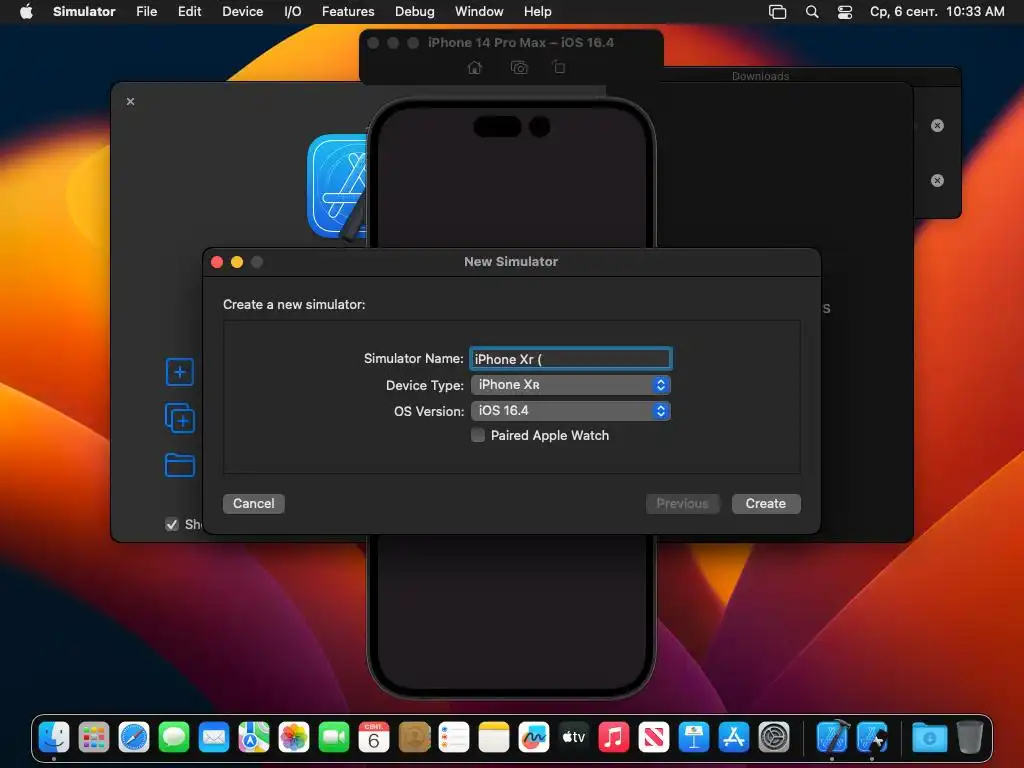Open the Help menu
The image size is (1024, 768).
coord(537,12)
